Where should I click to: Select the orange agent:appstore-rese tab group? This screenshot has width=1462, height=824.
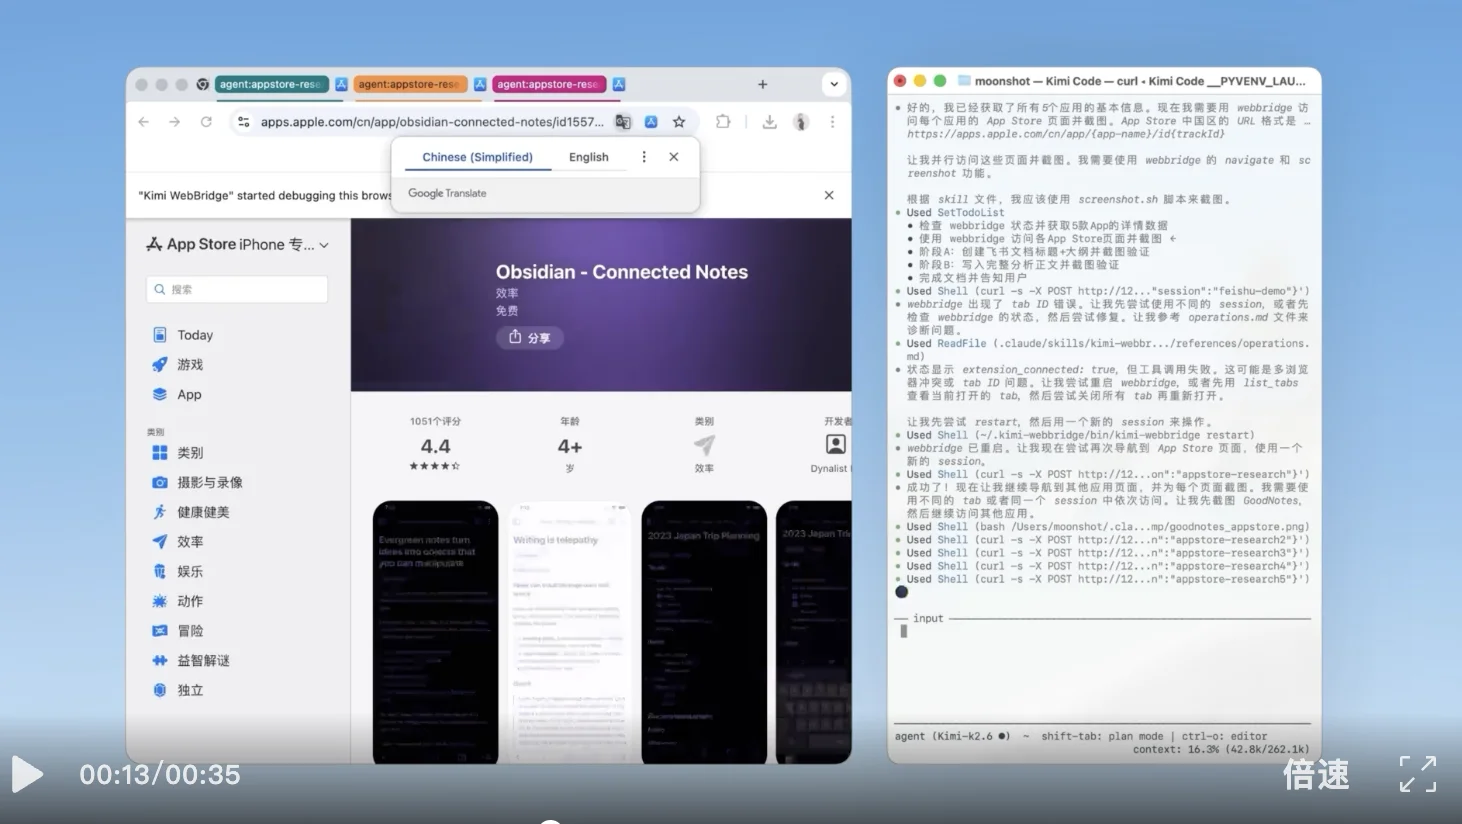coord(409,84)
